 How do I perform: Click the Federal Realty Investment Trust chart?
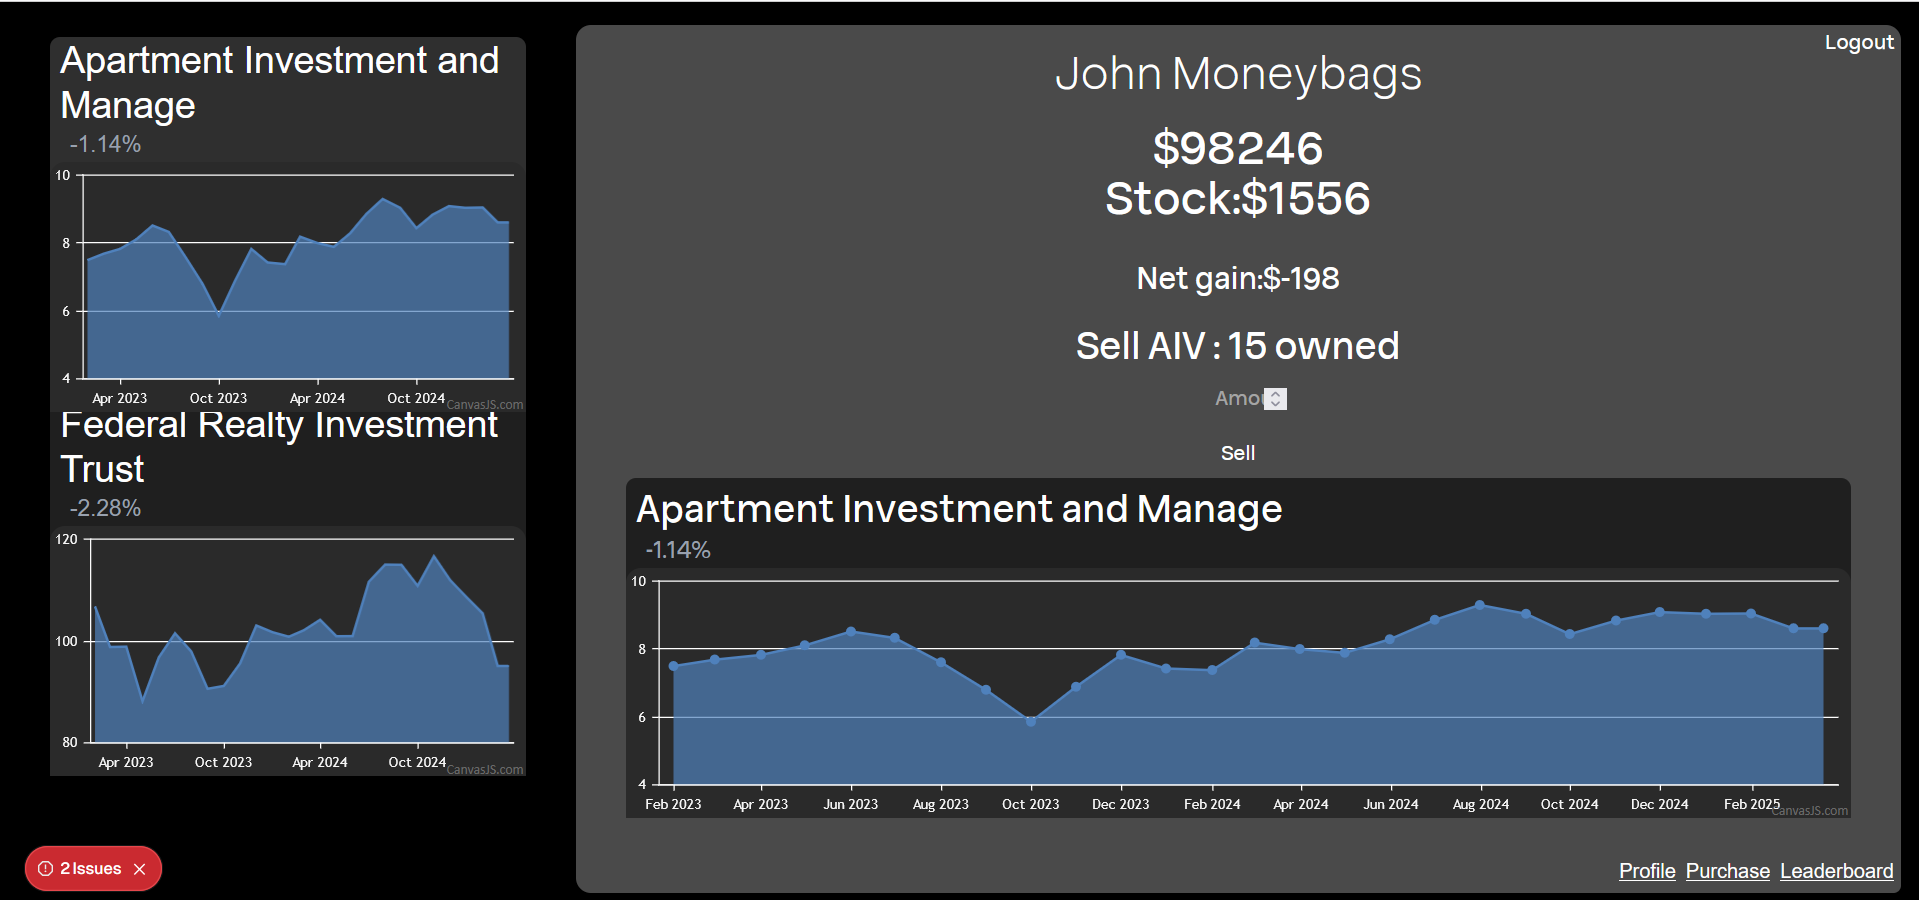click(288, 650)
